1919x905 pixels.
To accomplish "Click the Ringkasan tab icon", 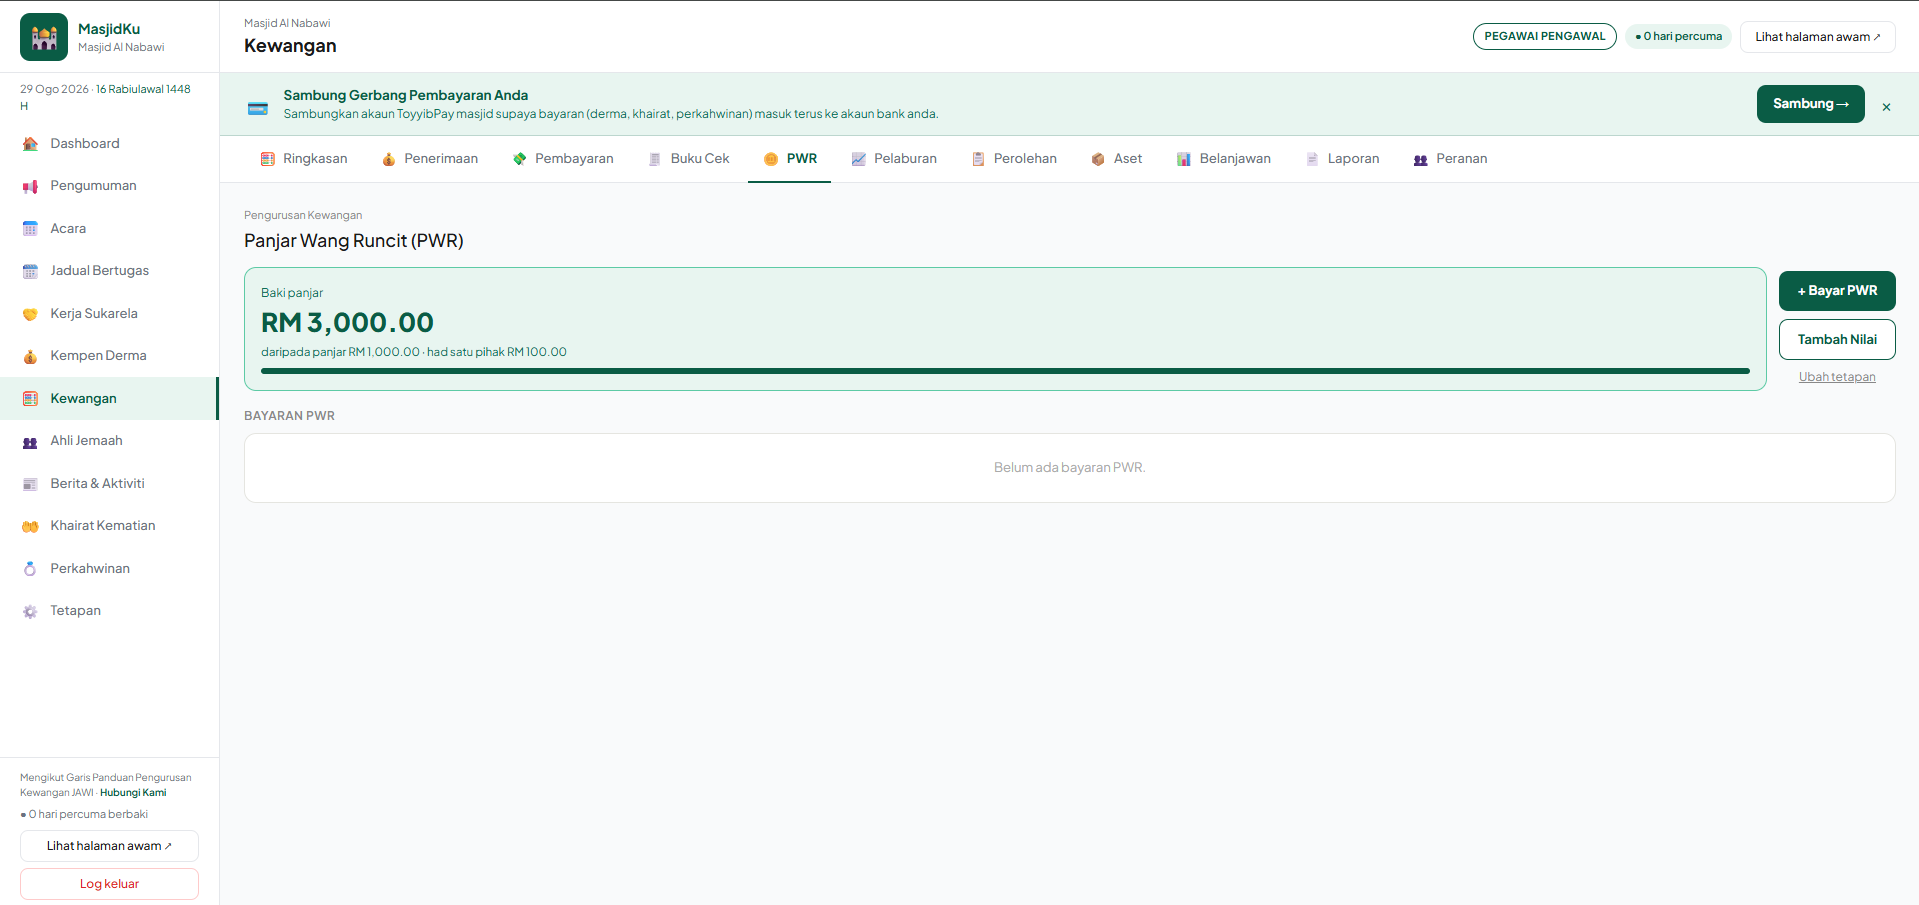I will pyautogui.click(x=267, y=159).
